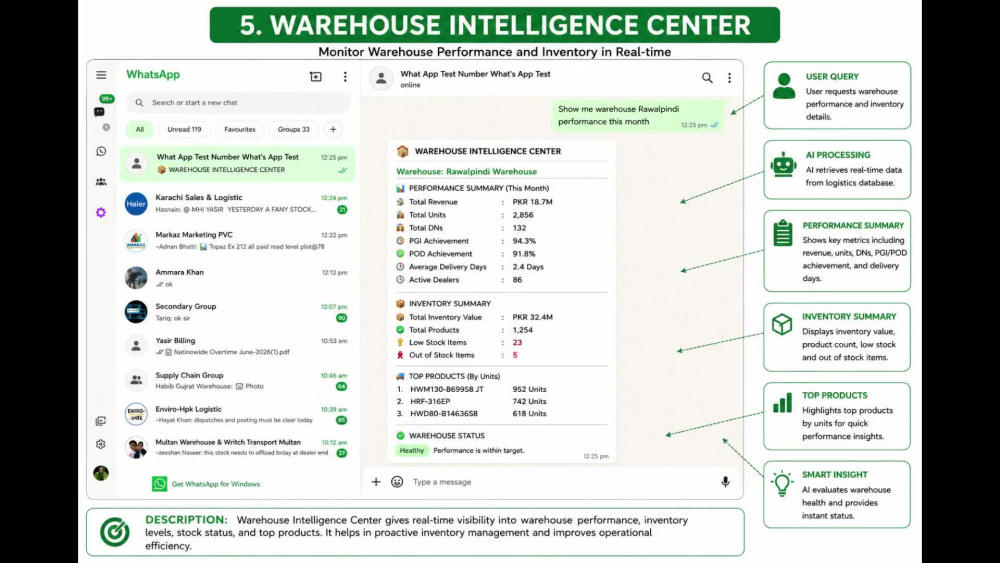Click the Out of Stock Items value 5
Viewport: 1000px width, 563px height.
coord(515,355)
